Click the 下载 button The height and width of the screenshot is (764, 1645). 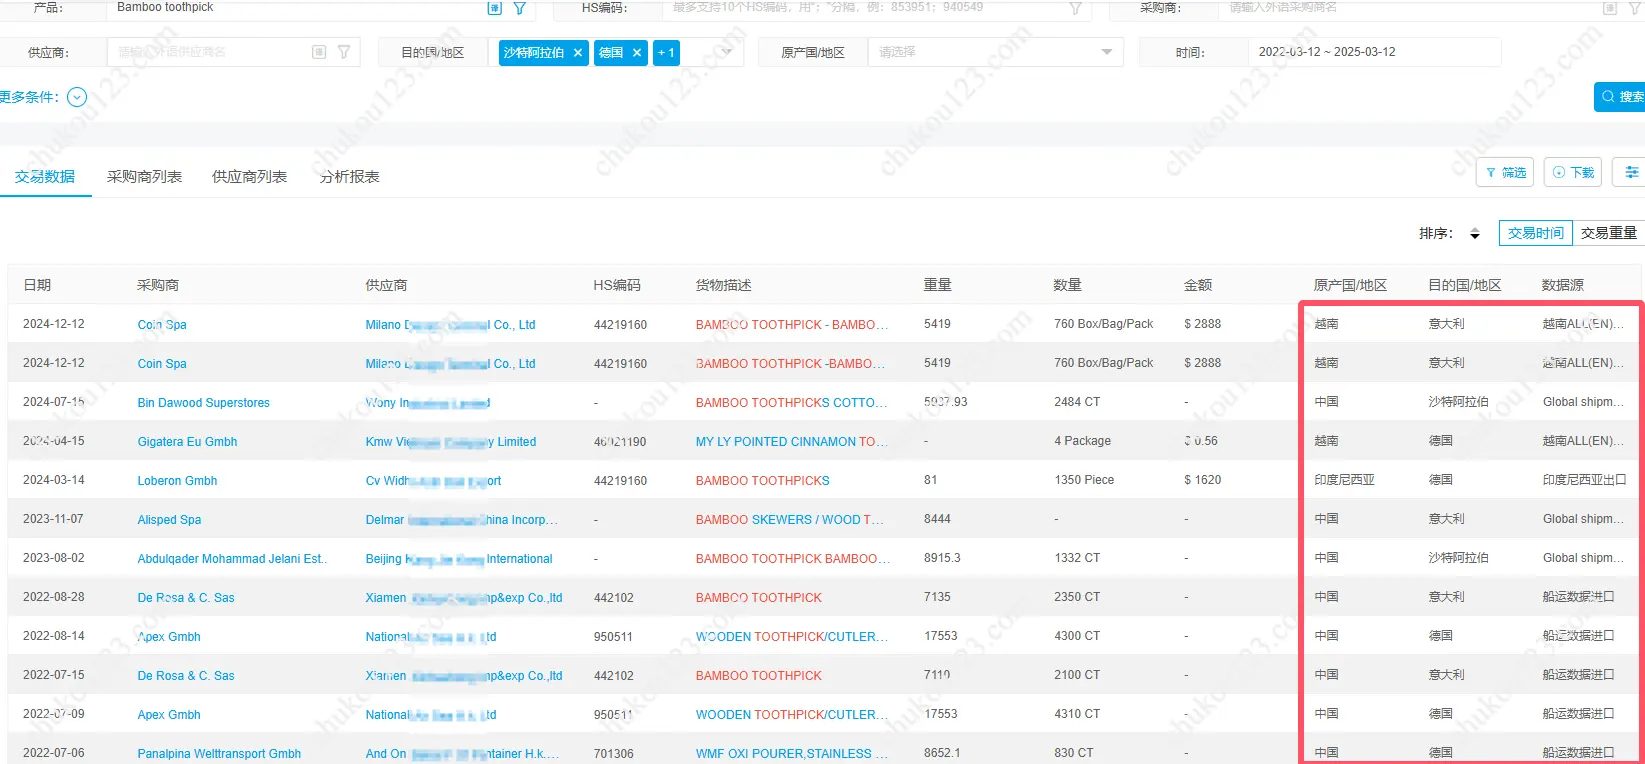(x=1573, y=173)
